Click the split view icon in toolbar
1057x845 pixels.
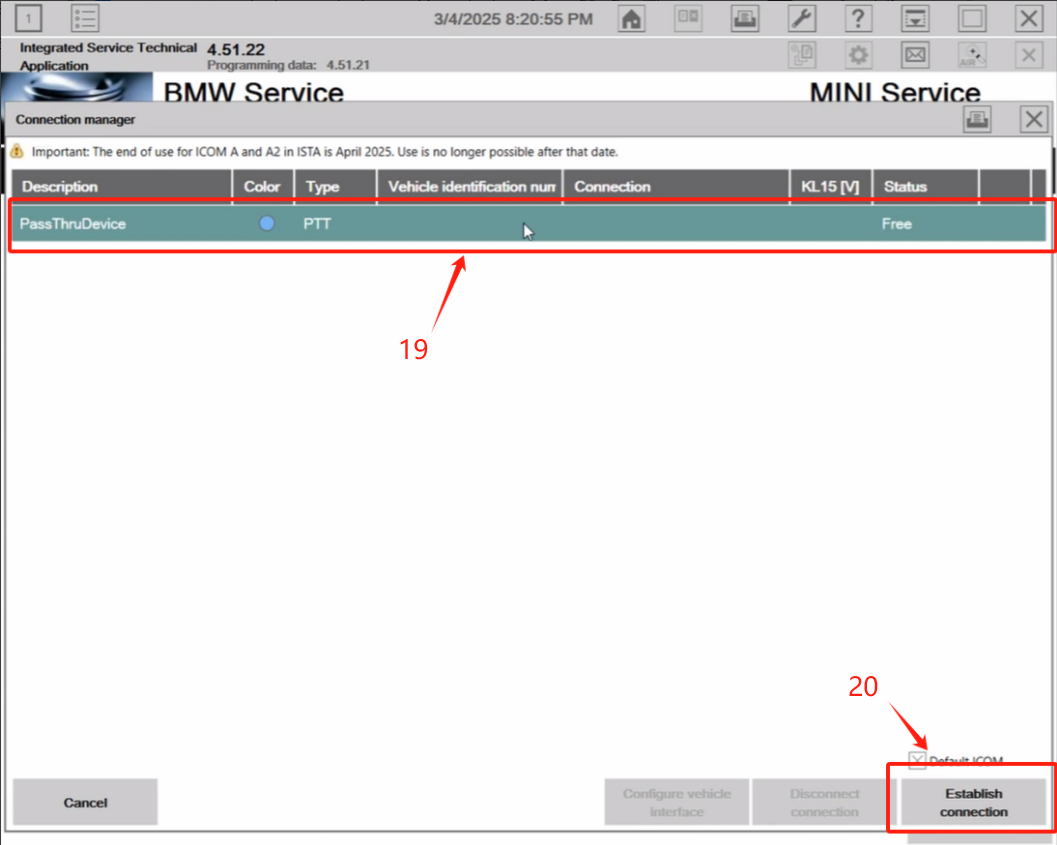pos(688,18)
